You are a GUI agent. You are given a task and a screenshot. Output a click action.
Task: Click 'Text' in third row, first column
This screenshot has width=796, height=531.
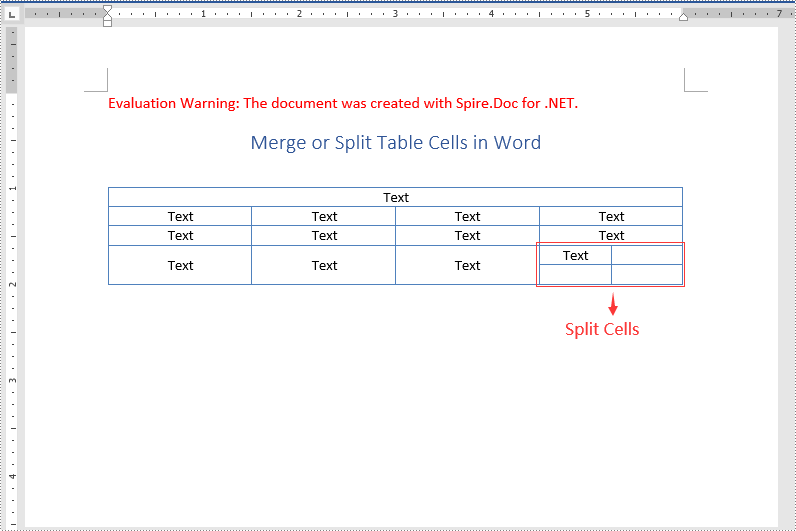[180, 236]
